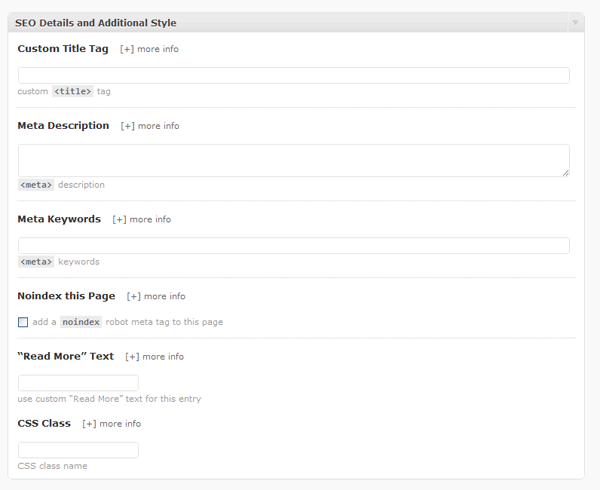
Task: Enable the noindex robot meta tag checkbox
Action: [23, 322]
